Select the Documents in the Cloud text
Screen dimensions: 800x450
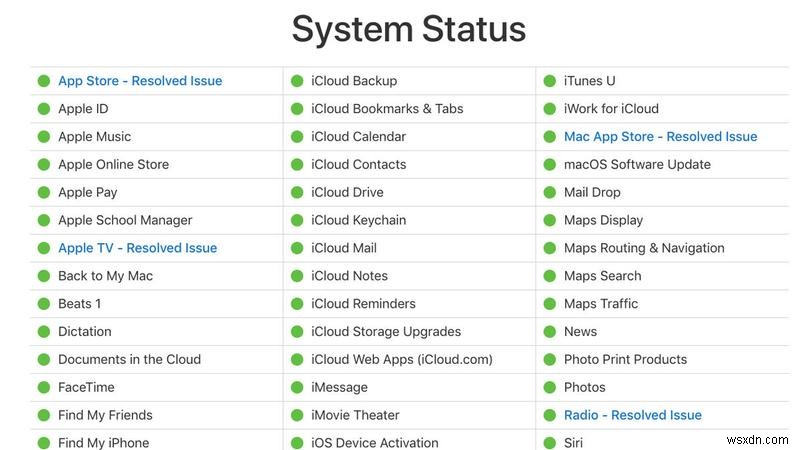[130, 360]
